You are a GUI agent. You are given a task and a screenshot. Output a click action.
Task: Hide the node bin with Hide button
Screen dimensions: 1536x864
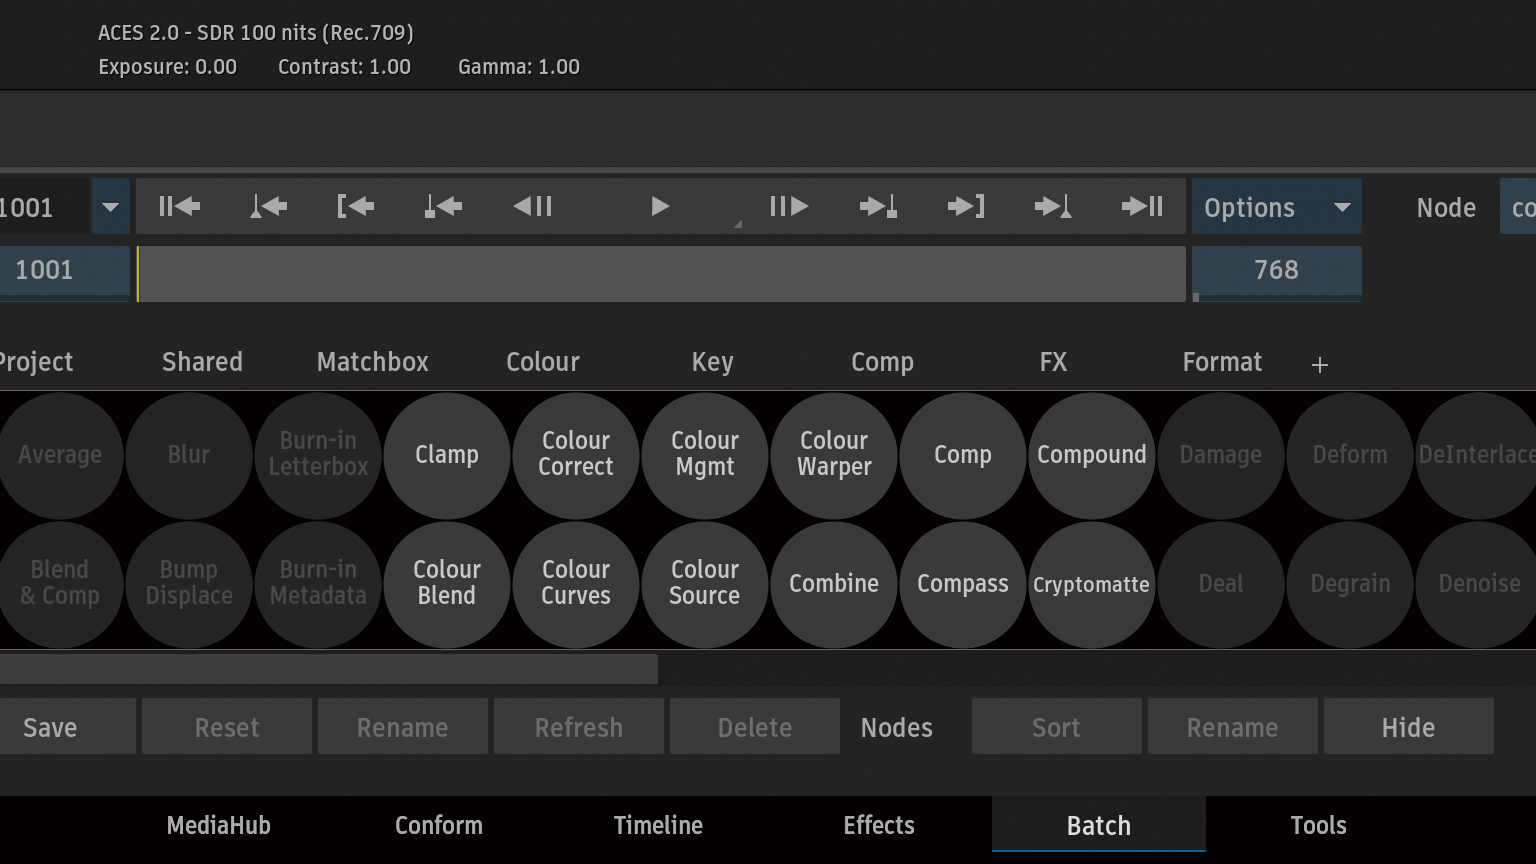pyautogui.click(x=1408, y=727)
